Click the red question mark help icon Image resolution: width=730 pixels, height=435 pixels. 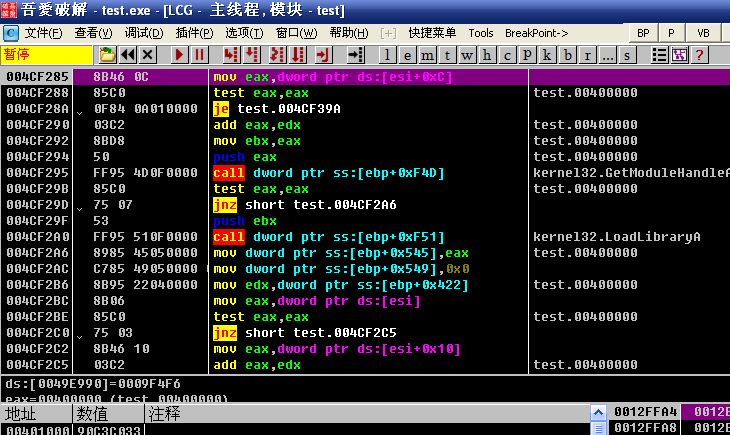699,55
